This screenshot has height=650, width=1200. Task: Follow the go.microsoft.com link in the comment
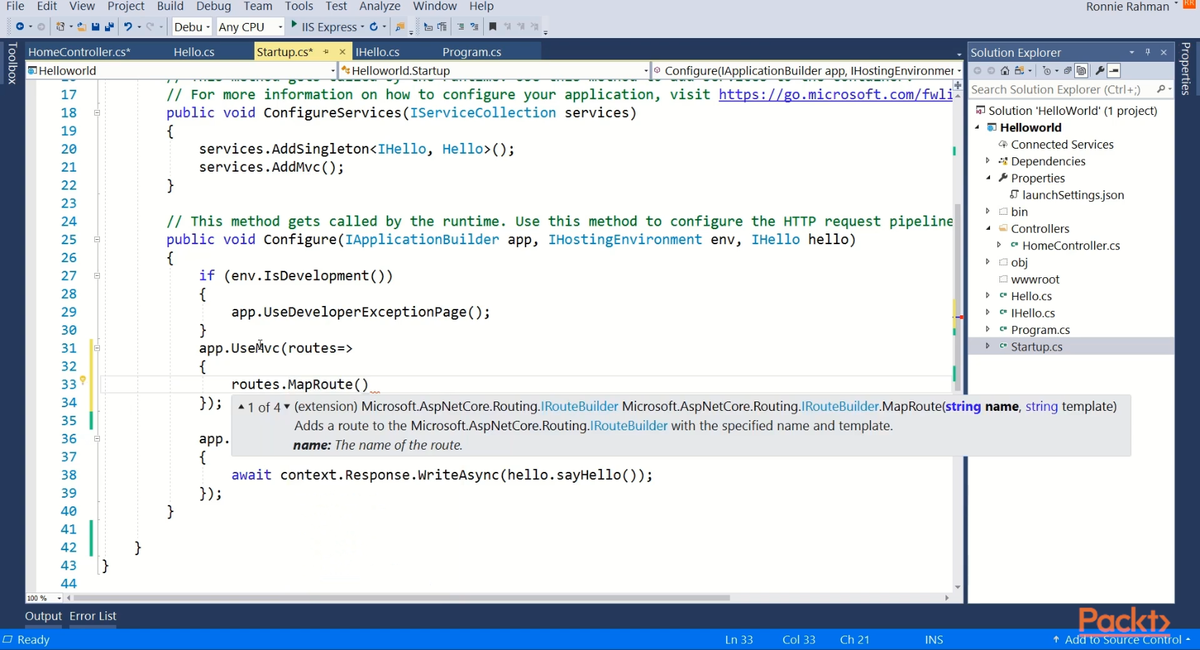pos(835,94)
